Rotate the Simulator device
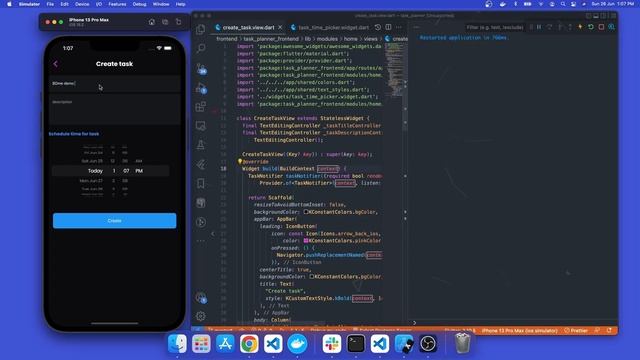Viewport: 640px width, 360px height. click(x=178, y=22)
